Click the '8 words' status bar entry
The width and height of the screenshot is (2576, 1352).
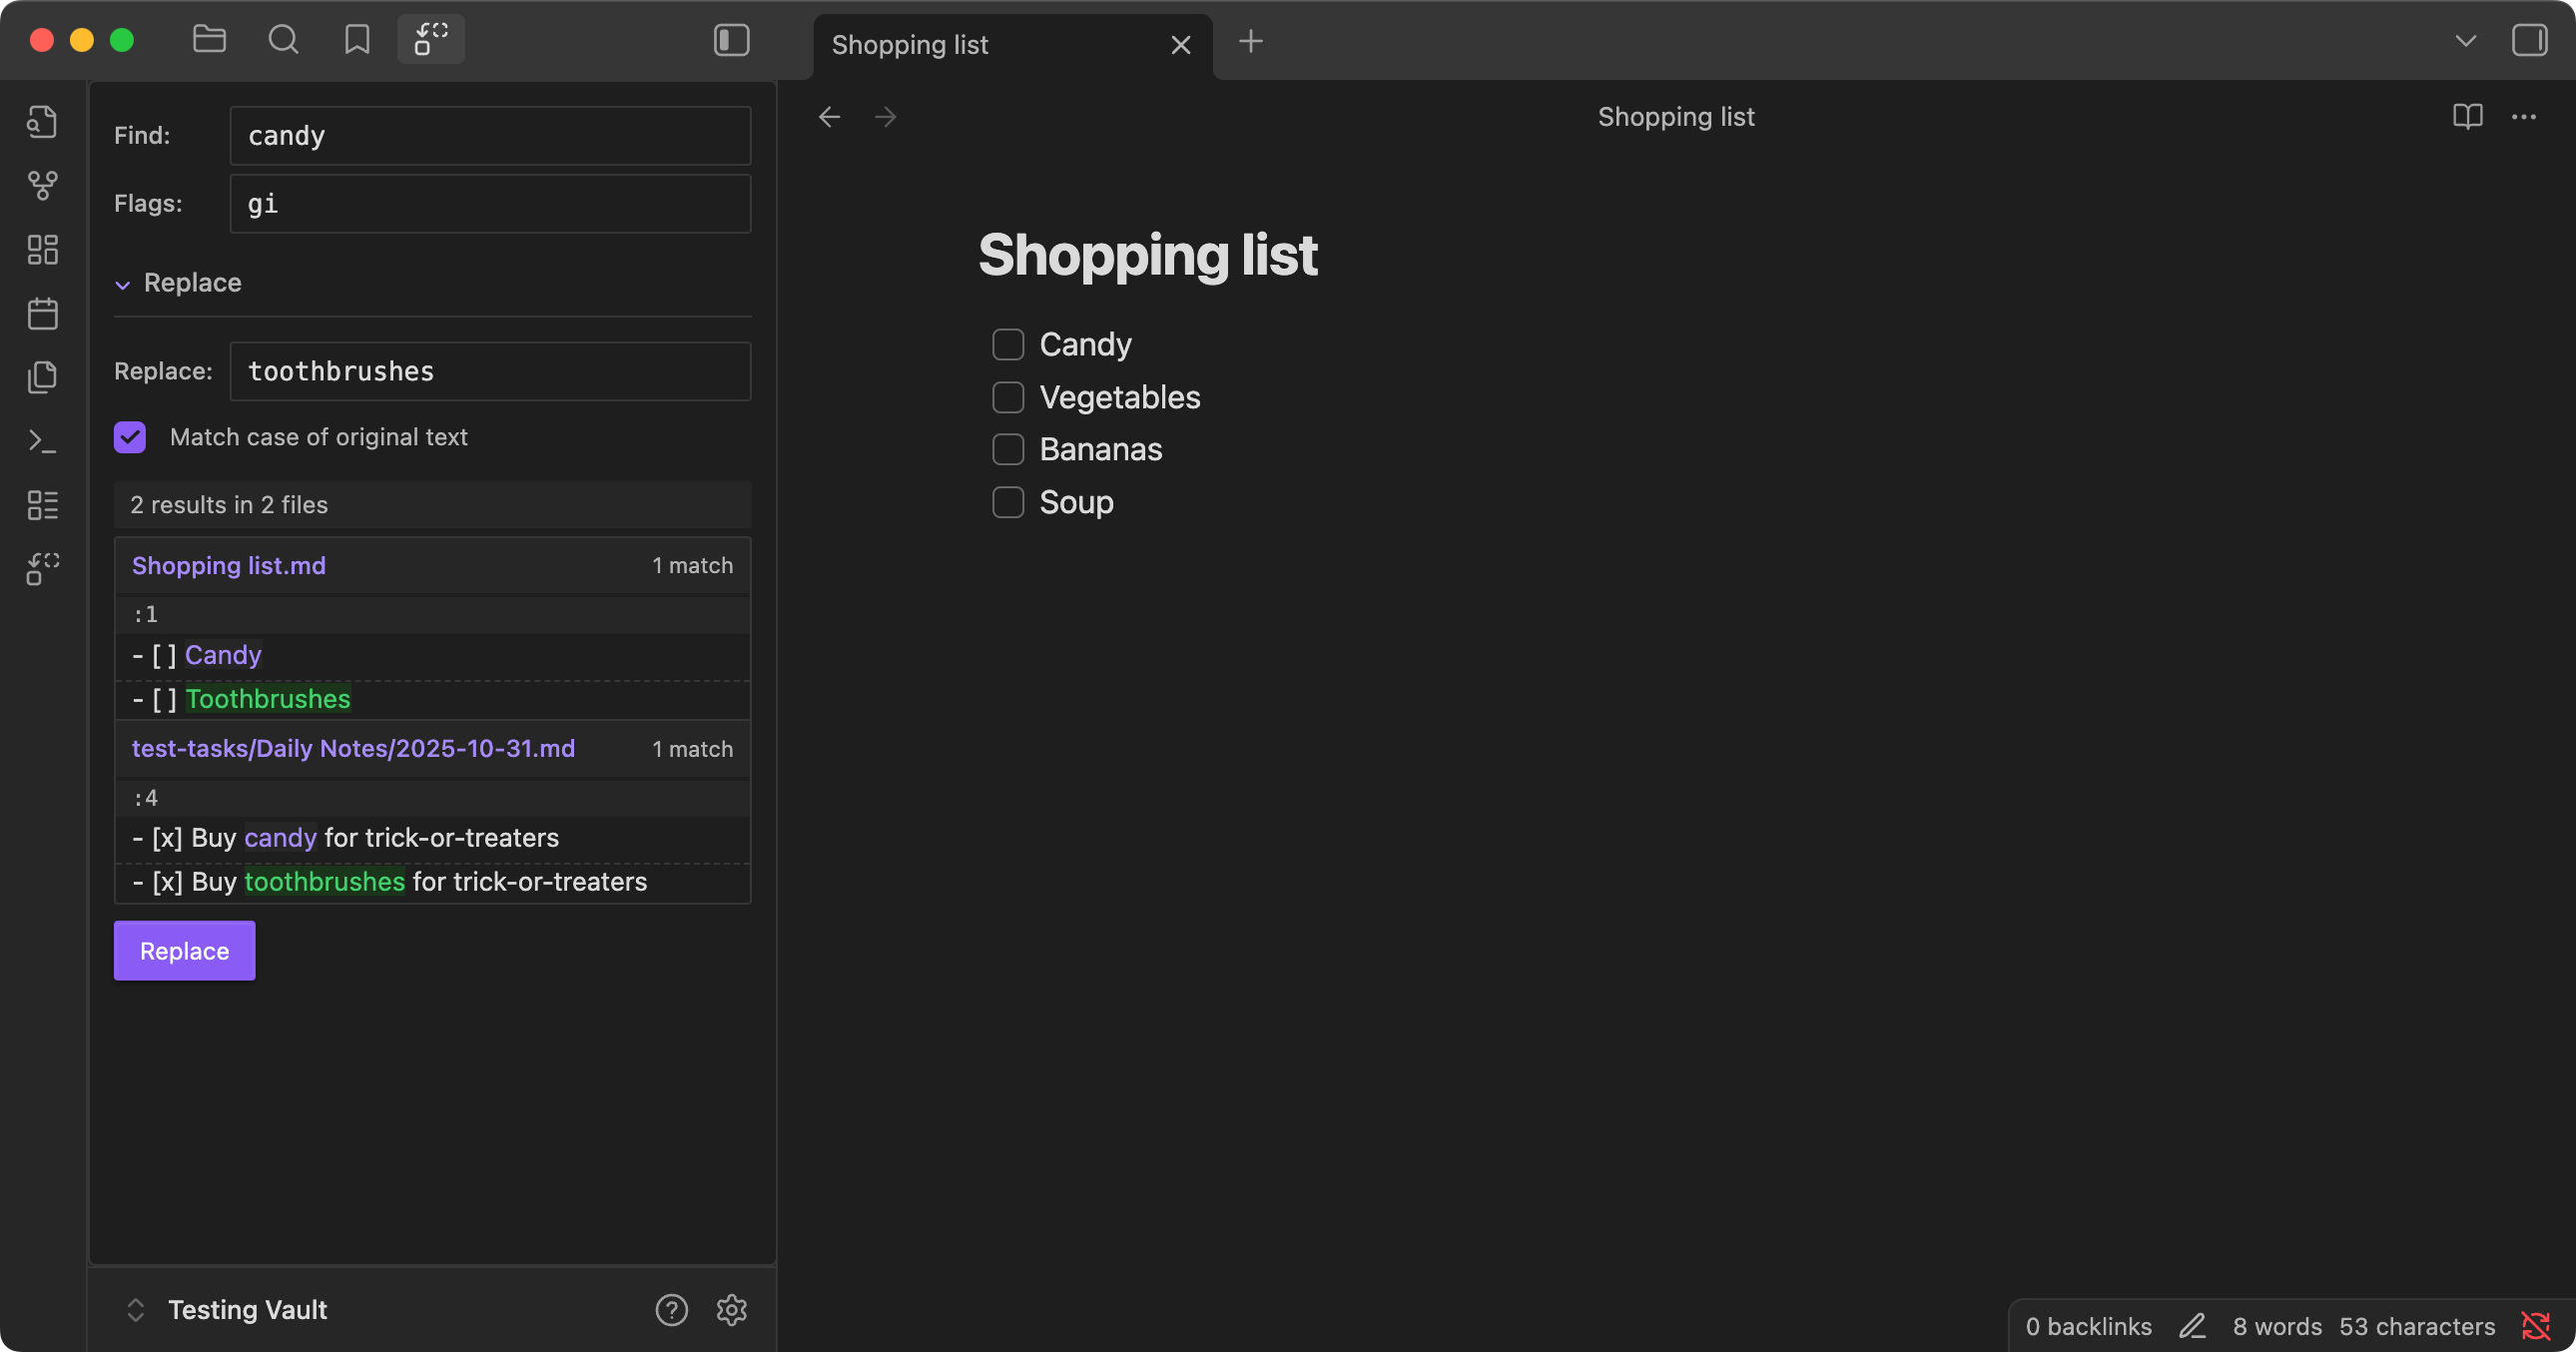coord(2277,1326)
